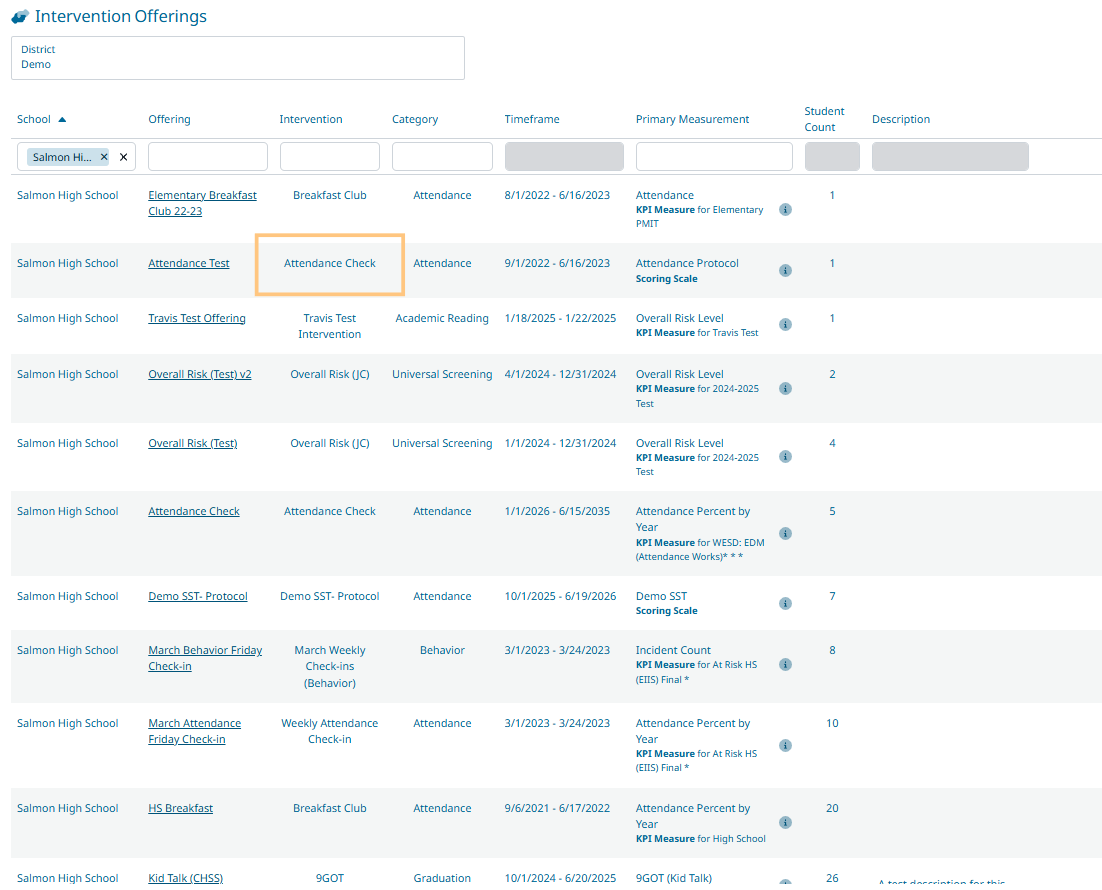The height and width of the screenshot is (890, 1102).
Task: Click the Intervention filter input box
Action: pyautogui.click(x=330, y=157)
